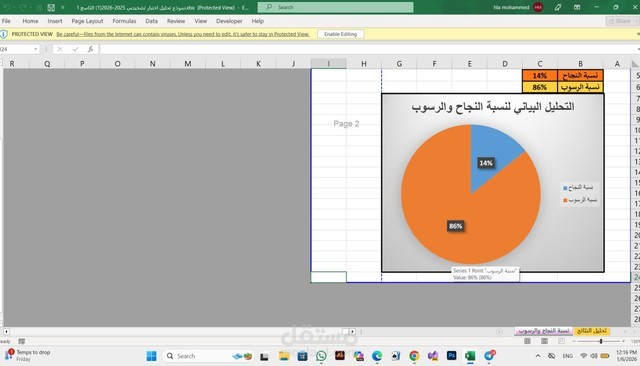Open the Data tab

[151, 21]
